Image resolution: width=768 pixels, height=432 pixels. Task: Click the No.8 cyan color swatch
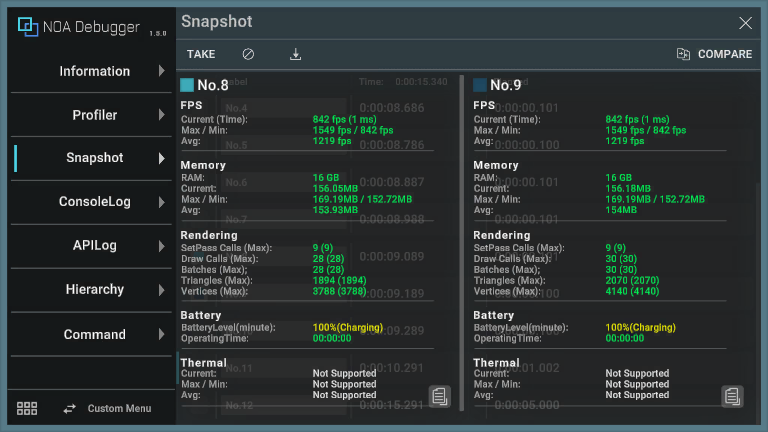[187, 85]
